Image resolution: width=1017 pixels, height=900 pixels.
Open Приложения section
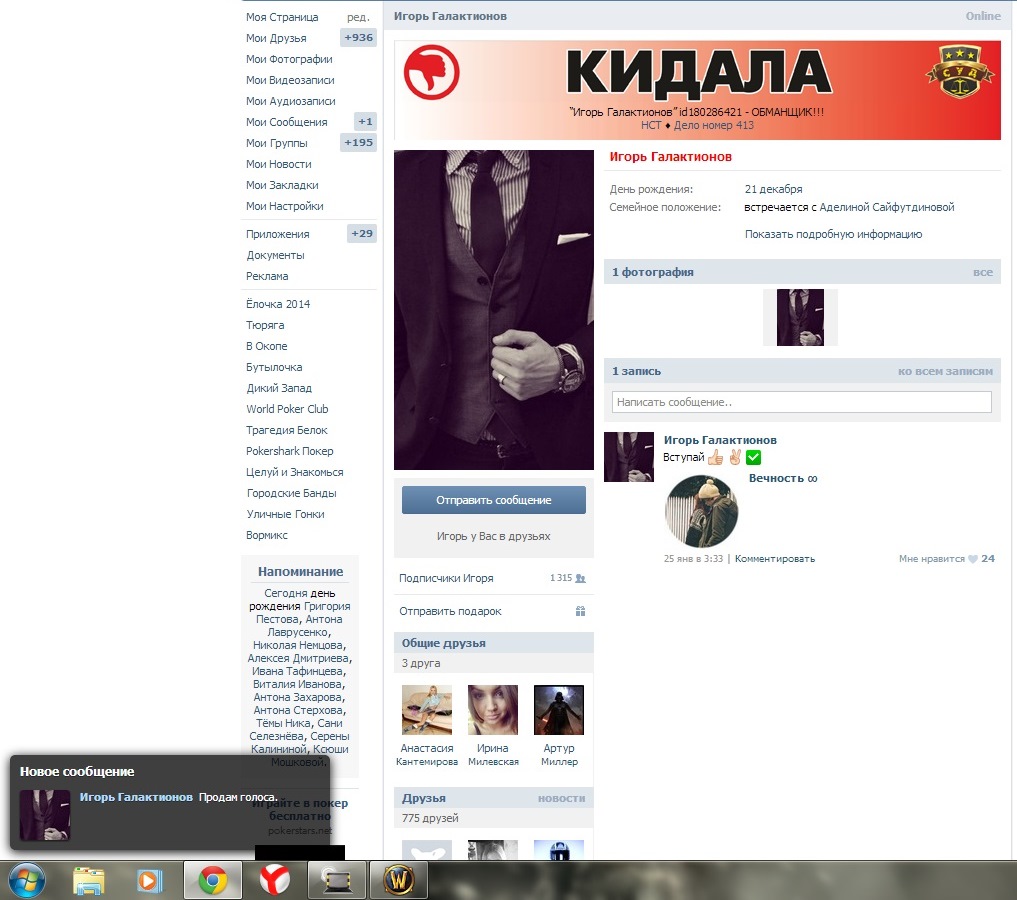[x=278, y=234]
